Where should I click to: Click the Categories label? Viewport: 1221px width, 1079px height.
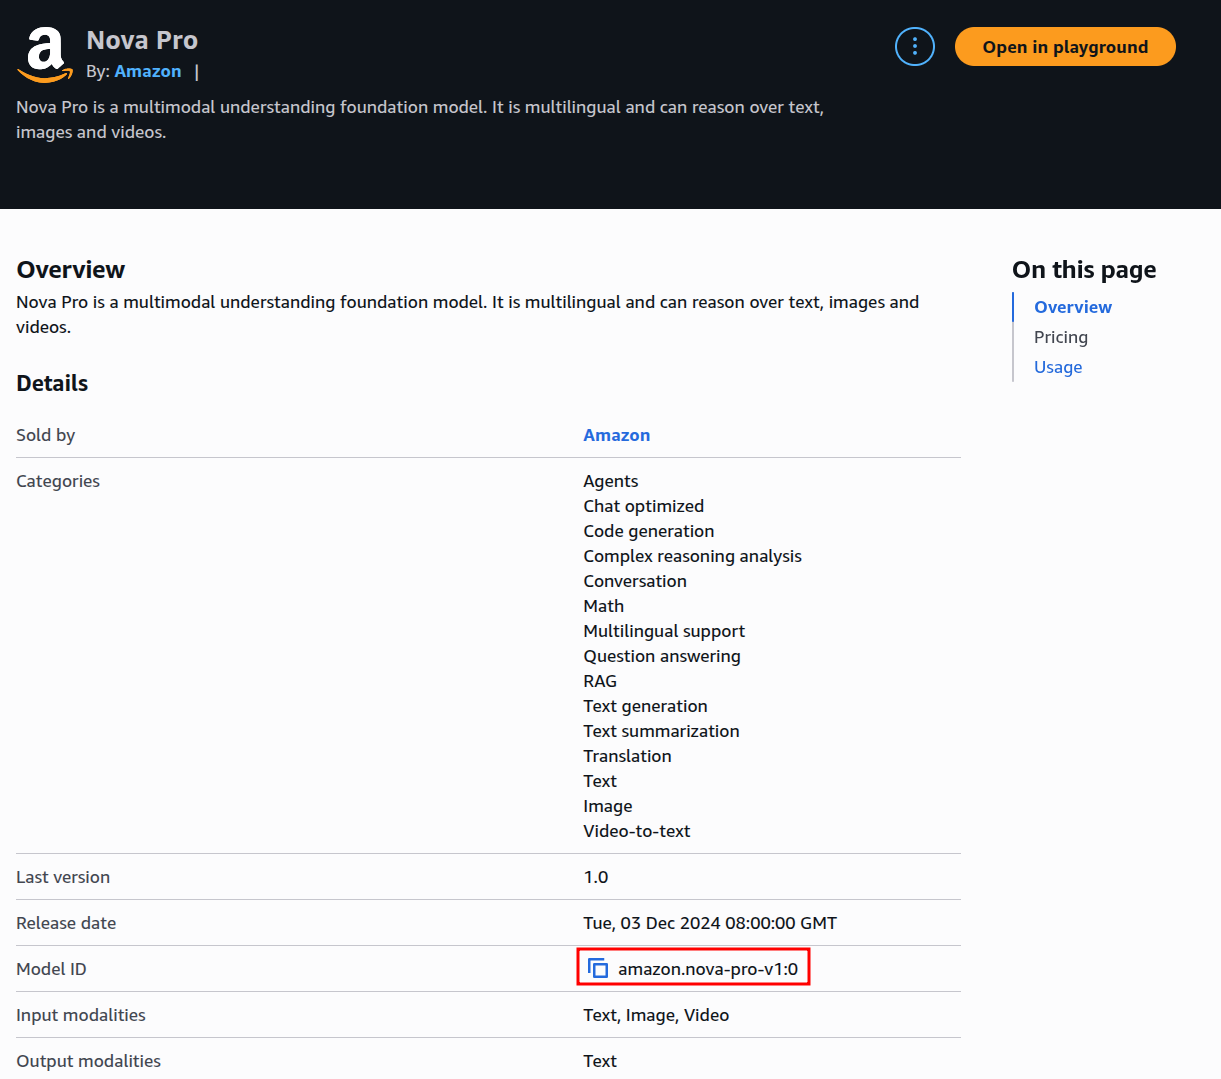point(58,481)
